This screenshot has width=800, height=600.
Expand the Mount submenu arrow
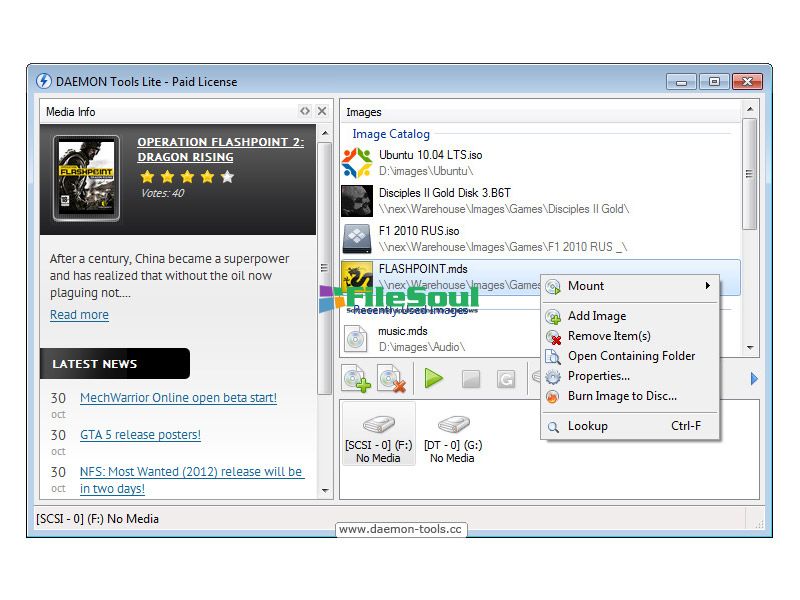pyautogui.click(x=708, y=286)
